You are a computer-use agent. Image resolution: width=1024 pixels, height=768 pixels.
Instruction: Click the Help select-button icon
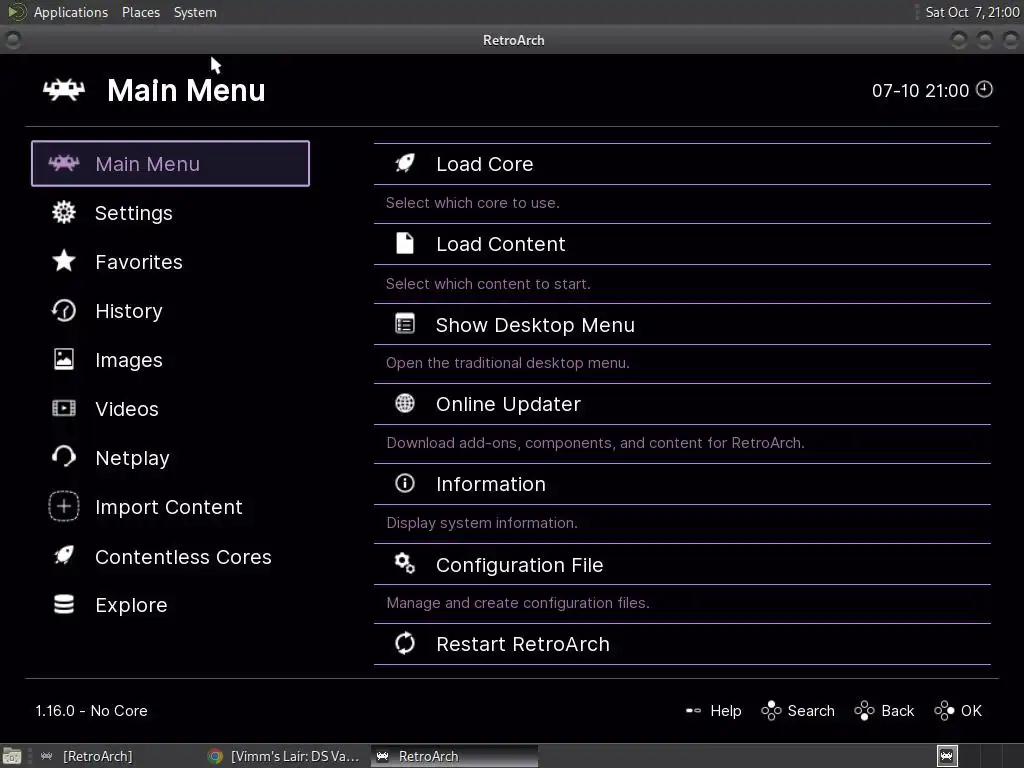pyautogui.click(x=694, y=711)
